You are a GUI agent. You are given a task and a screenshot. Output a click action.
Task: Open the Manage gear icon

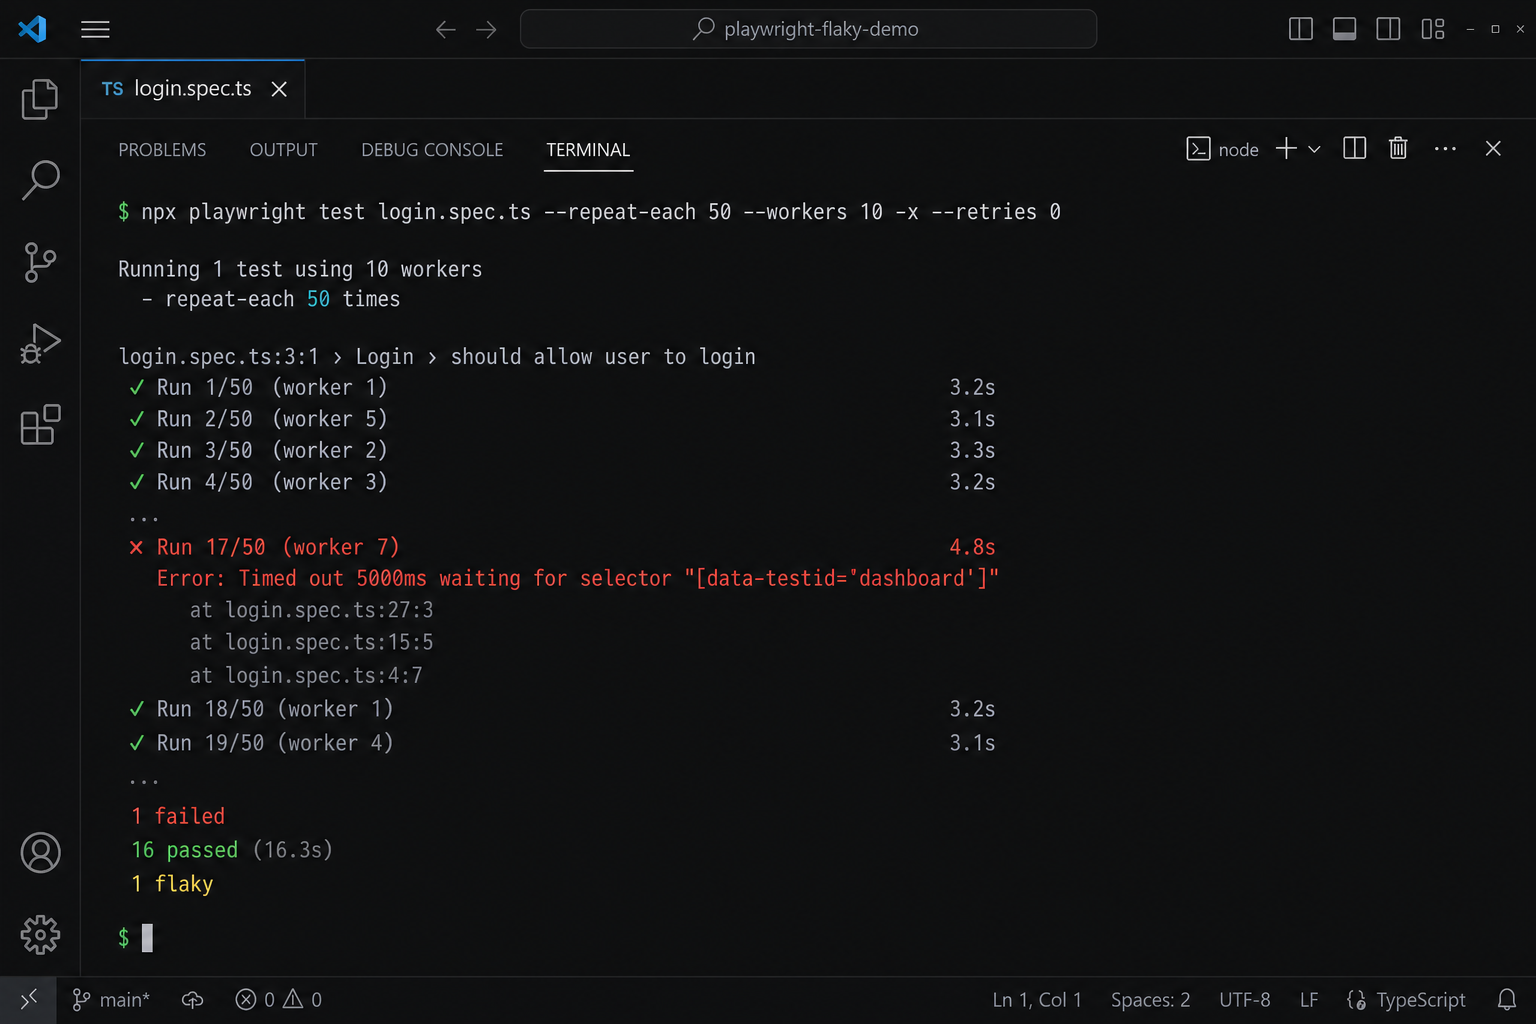tap(40, 935)
